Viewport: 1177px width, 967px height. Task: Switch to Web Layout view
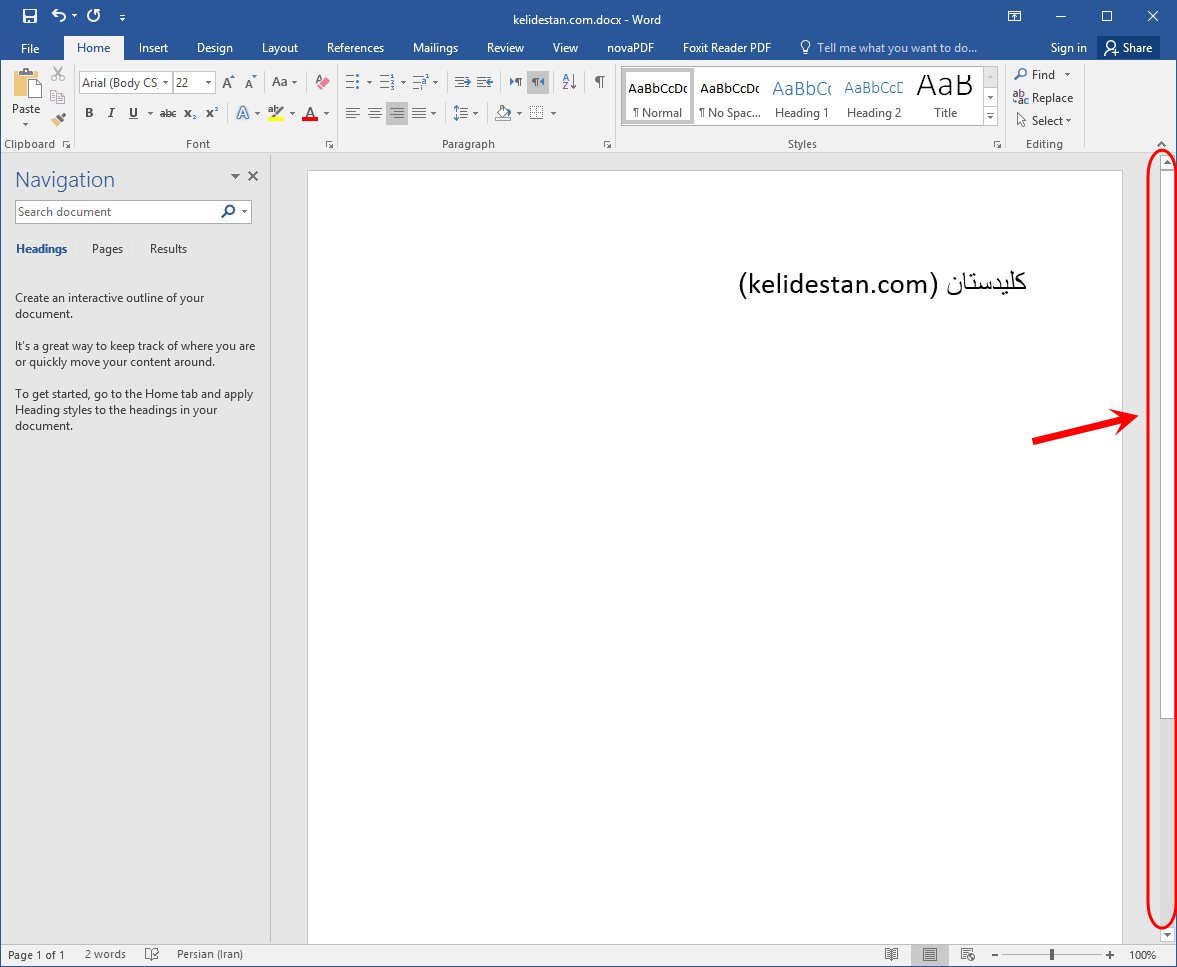pos(968,954)
